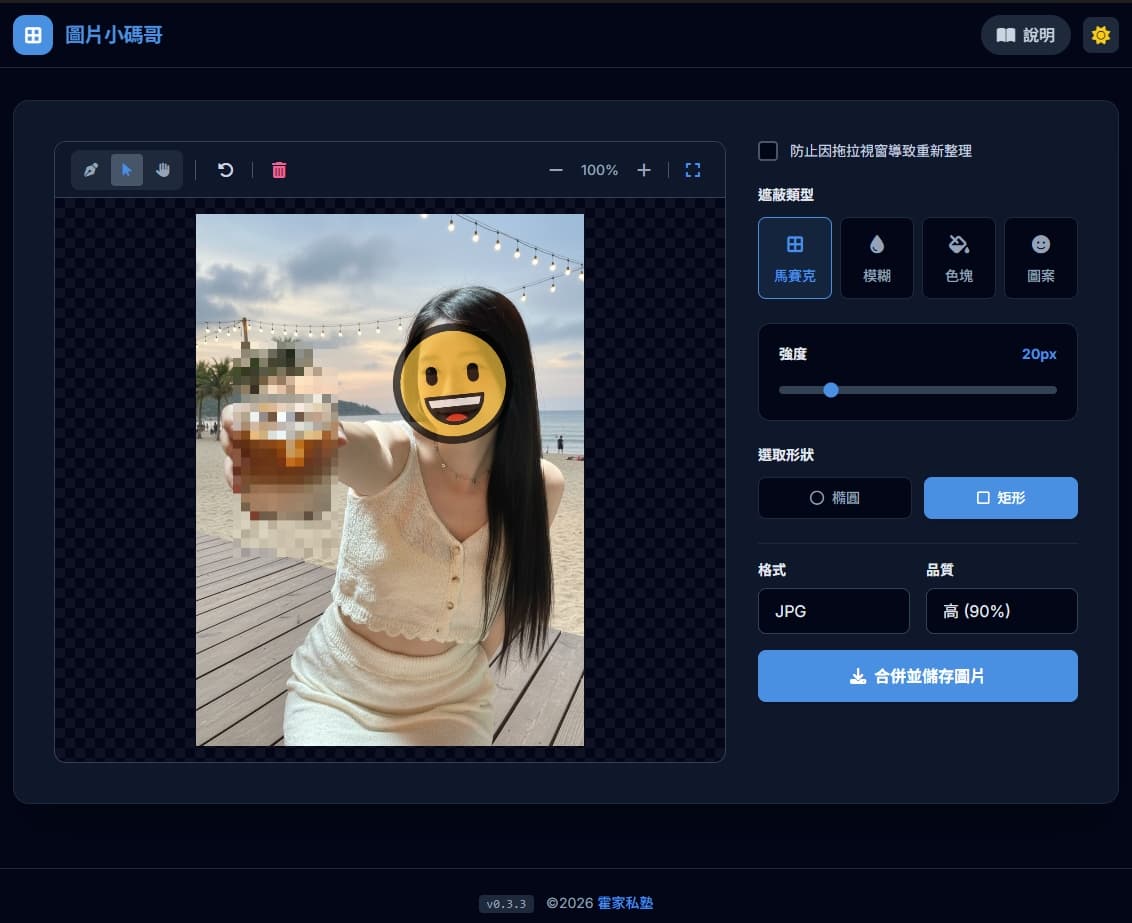The height and width of the screenshot is (923, 1132).
Task: Enable 防止因拖拉視窗導致重新整理 checkbox
Action: (768, 151)
